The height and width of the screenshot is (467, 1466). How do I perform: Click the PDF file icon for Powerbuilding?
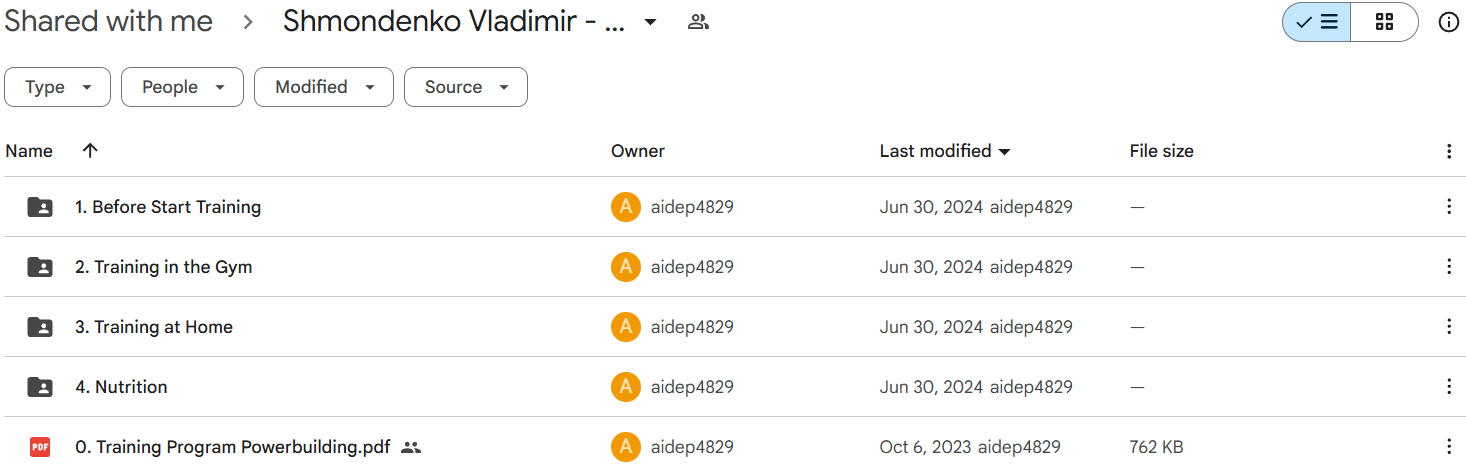coord(40,447)
